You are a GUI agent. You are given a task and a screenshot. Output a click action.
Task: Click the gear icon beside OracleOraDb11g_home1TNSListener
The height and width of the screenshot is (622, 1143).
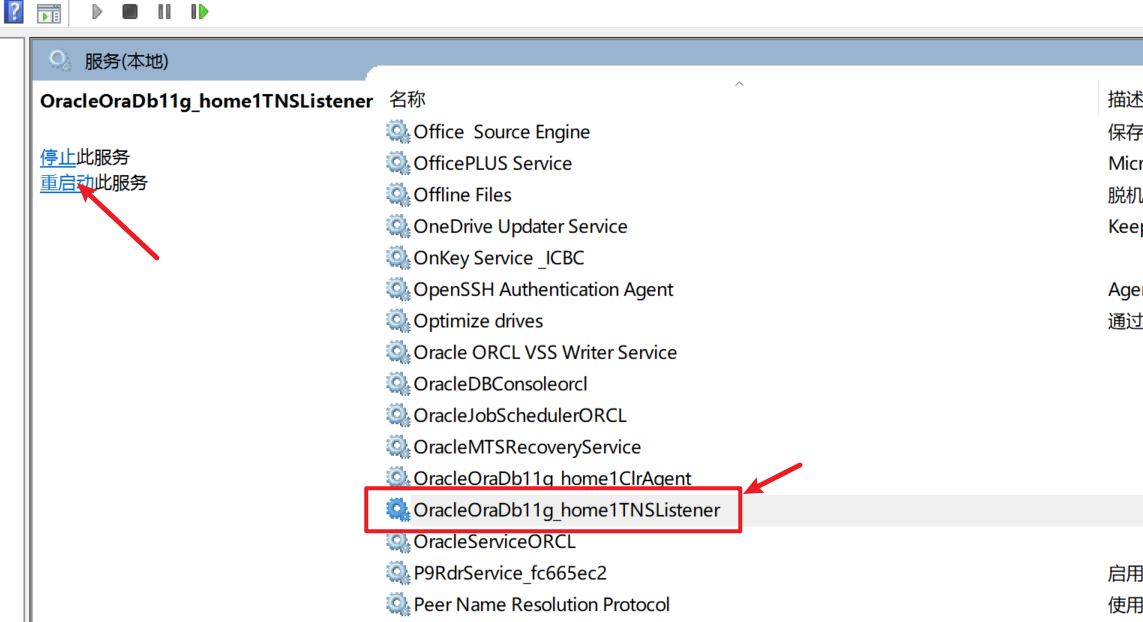pyautogui.click(x=397, y=510)
